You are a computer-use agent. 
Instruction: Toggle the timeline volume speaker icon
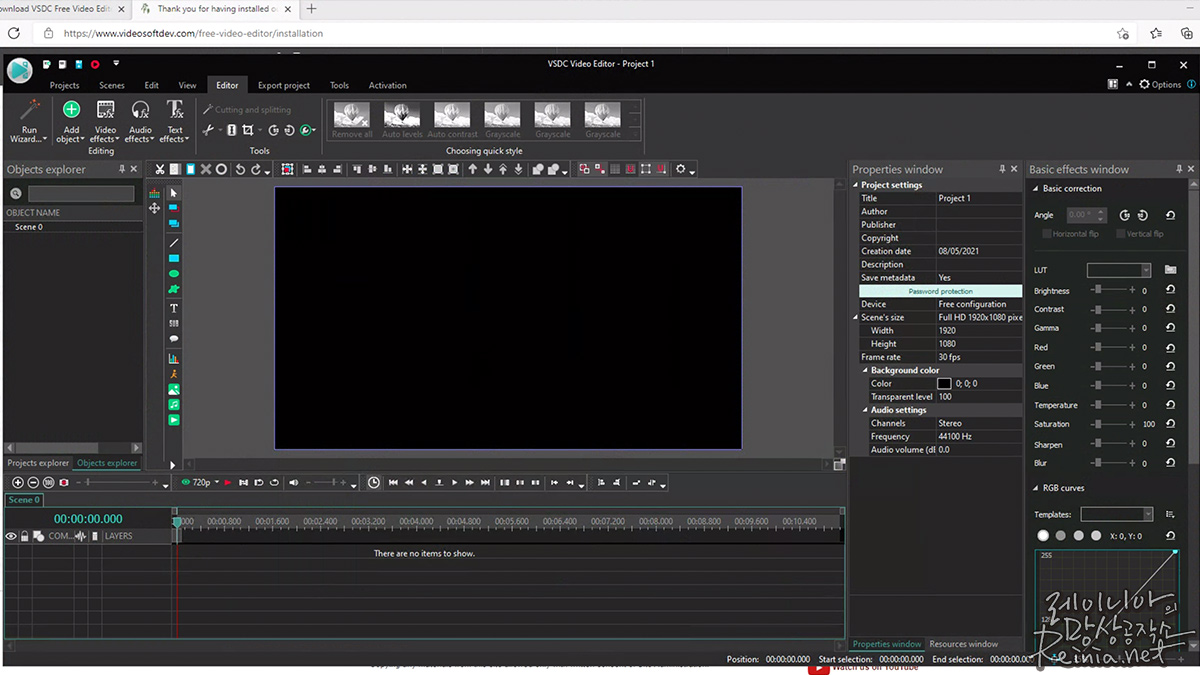point(293,483)
